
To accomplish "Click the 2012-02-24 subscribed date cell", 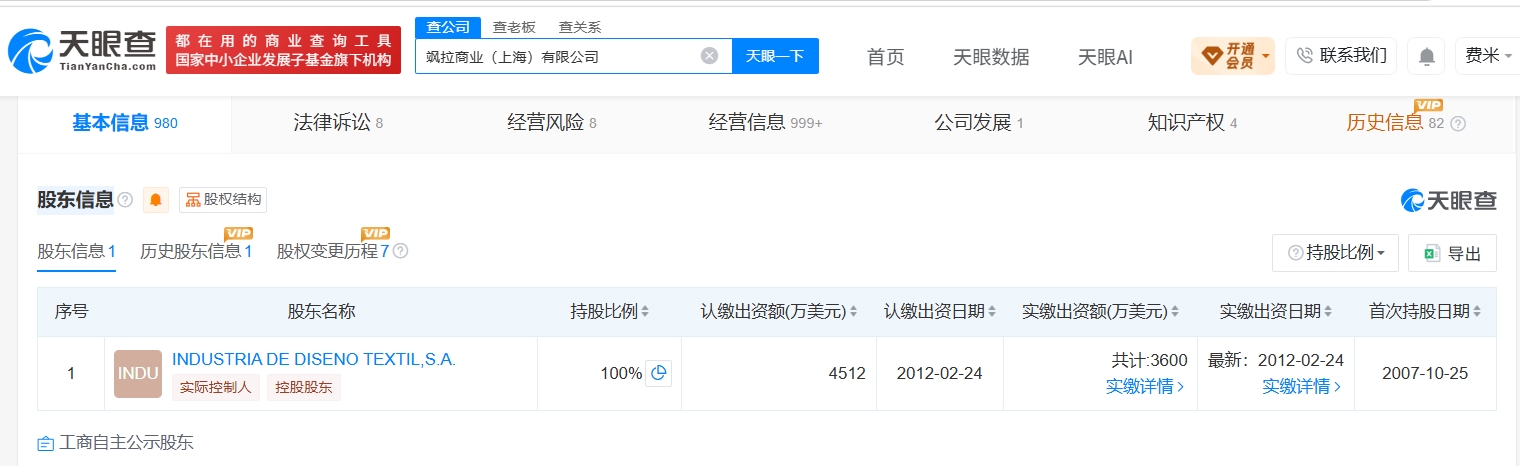I will (940, 373).
